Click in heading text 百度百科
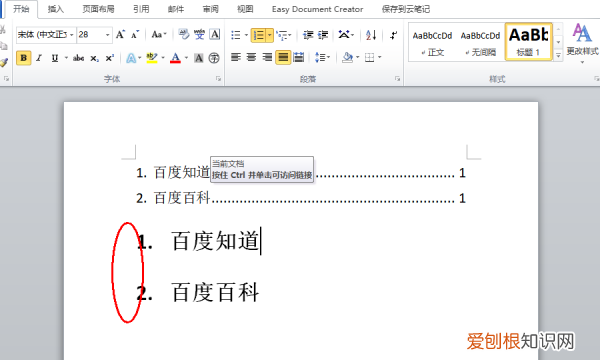 215,293
